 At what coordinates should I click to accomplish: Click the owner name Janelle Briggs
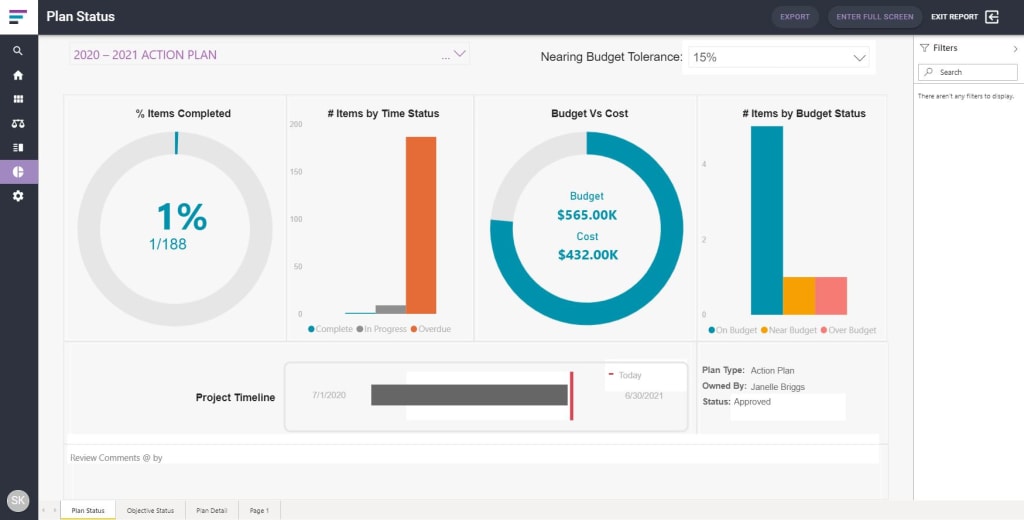click(778, 387)
